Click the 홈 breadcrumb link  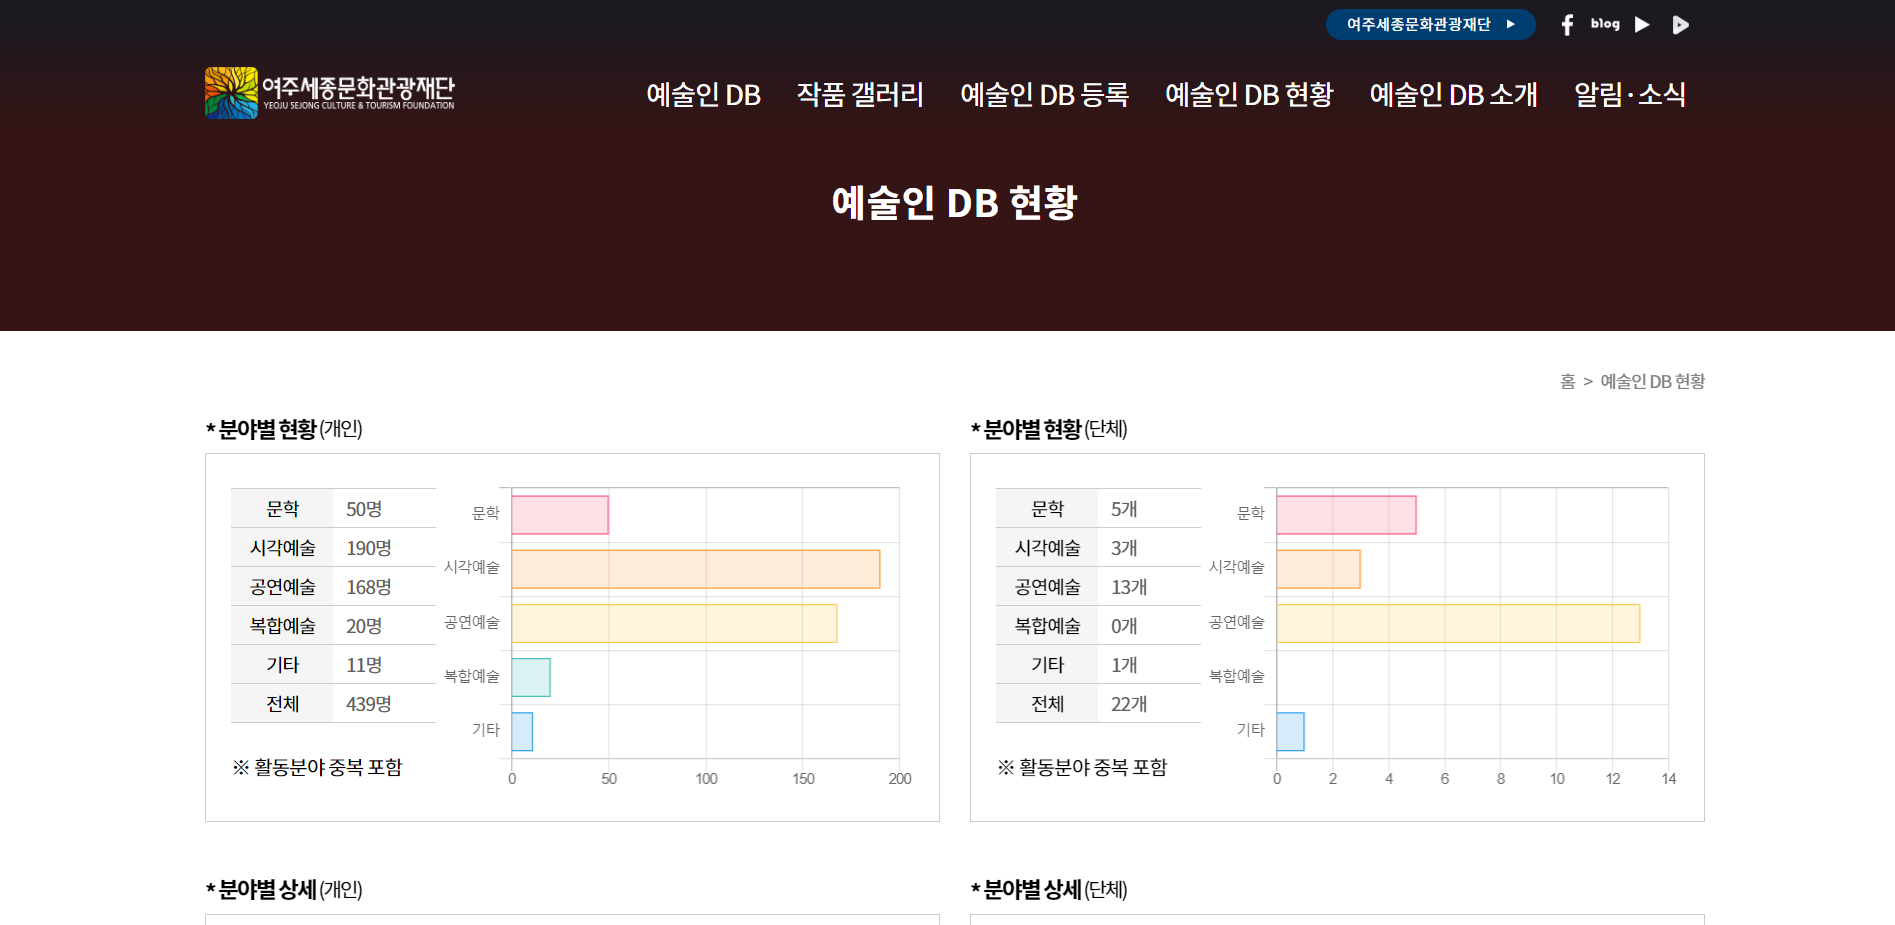pos(1567,382)
